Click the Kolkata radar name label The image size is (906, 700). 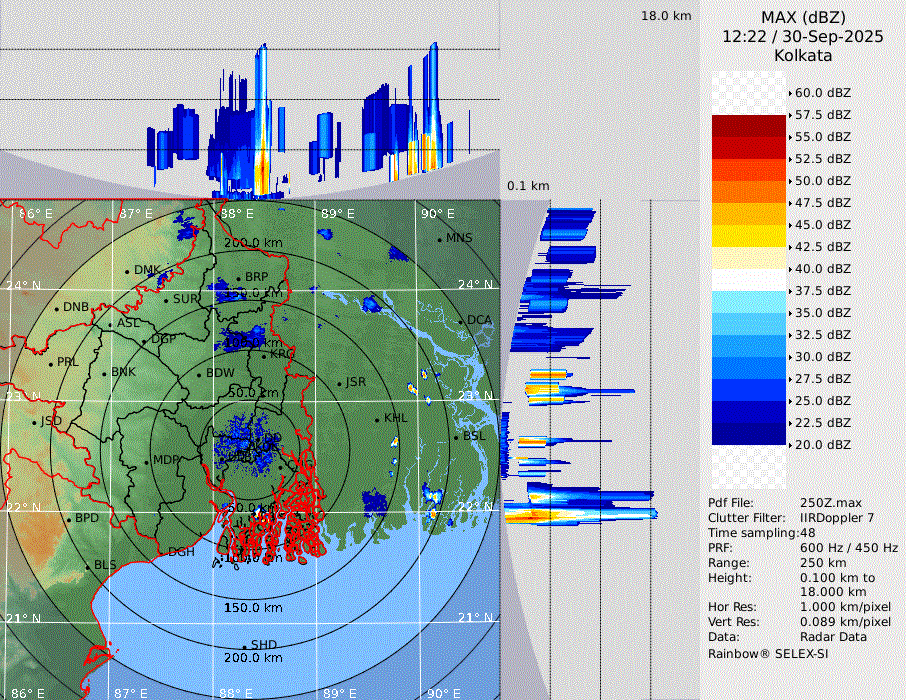click(803, 55)
